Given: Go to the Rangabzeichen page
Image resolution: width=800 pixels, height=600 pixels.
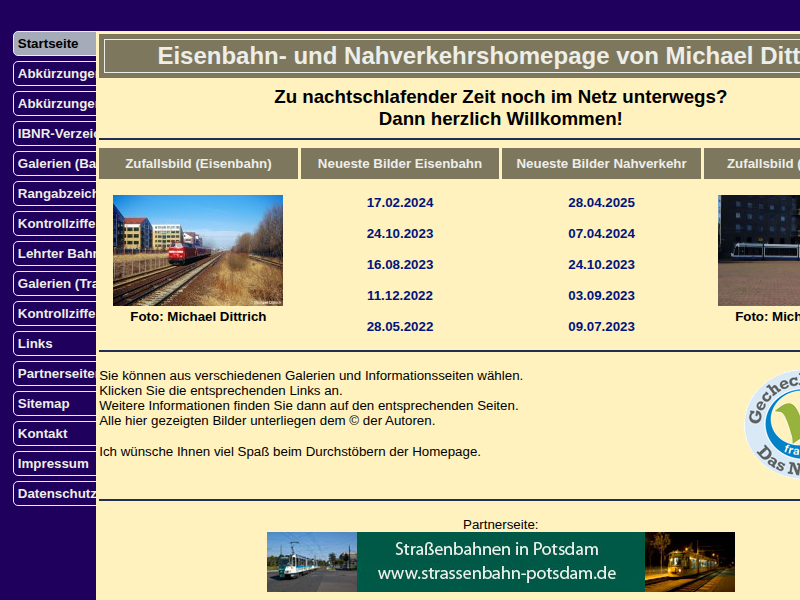Looking at the screenshot, I should click(56, 194).
